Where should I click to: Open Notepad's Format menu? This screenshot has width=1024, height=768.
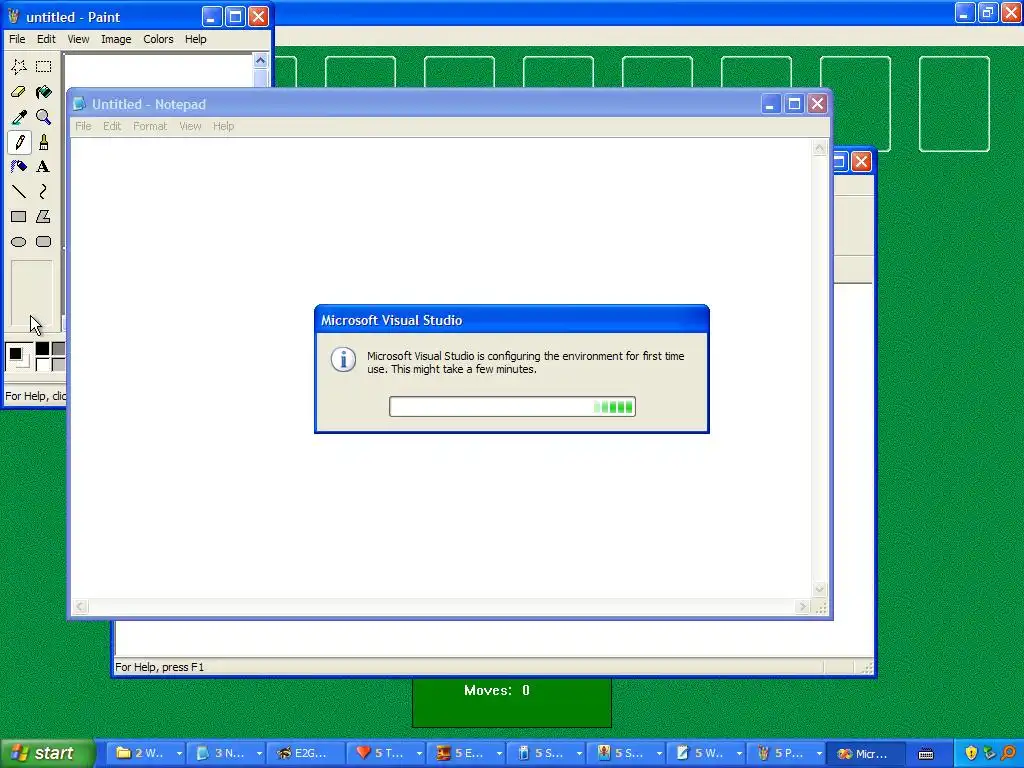pos(150,126)
